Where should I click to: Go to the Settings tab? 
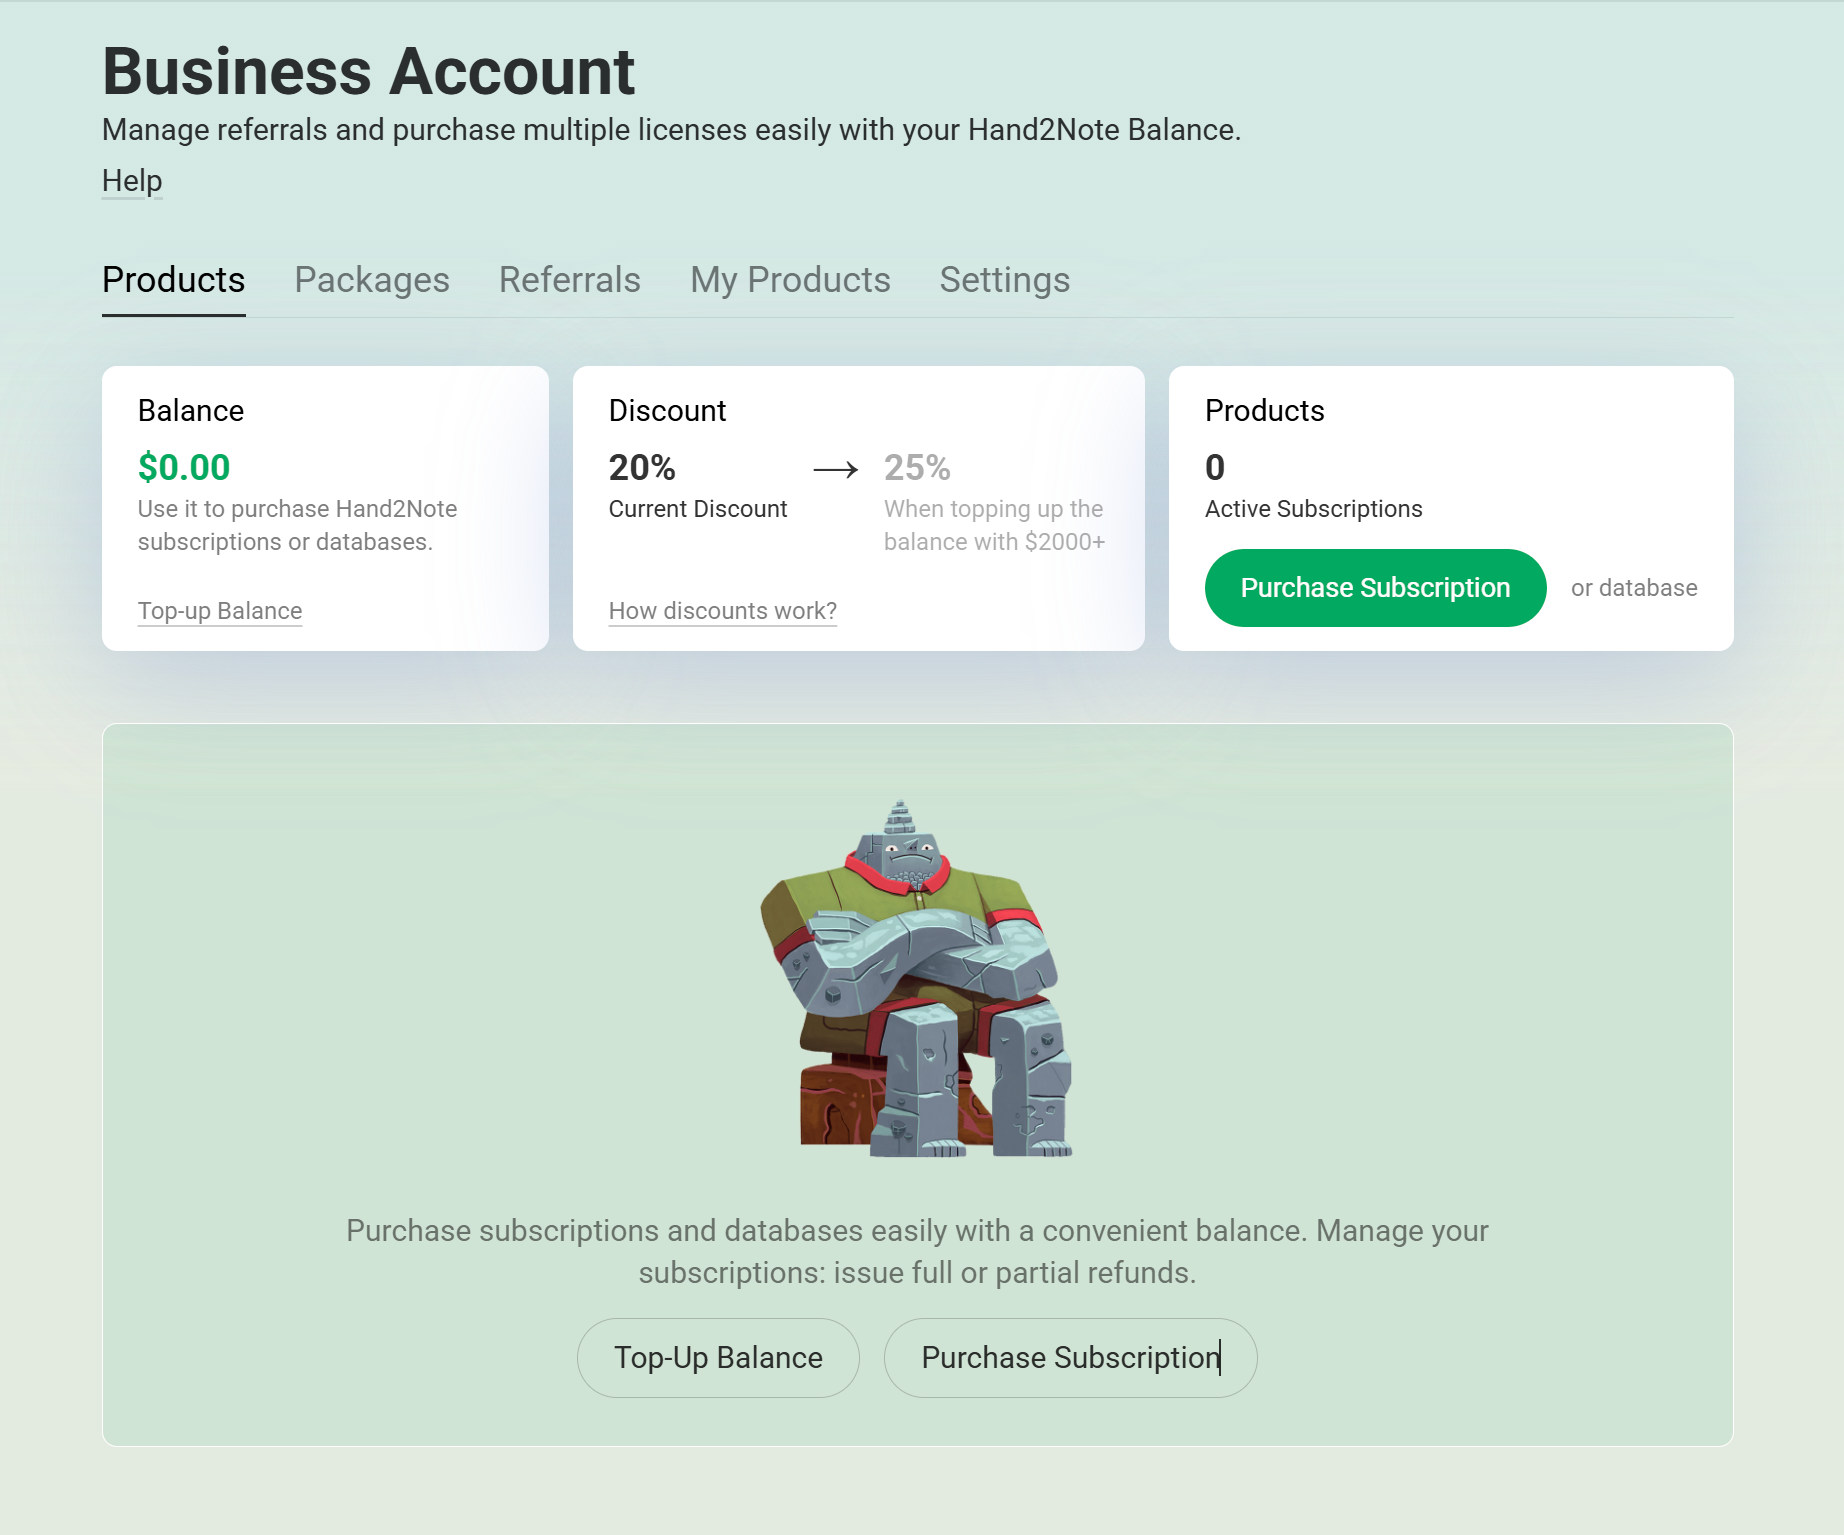coord(1005,280)
